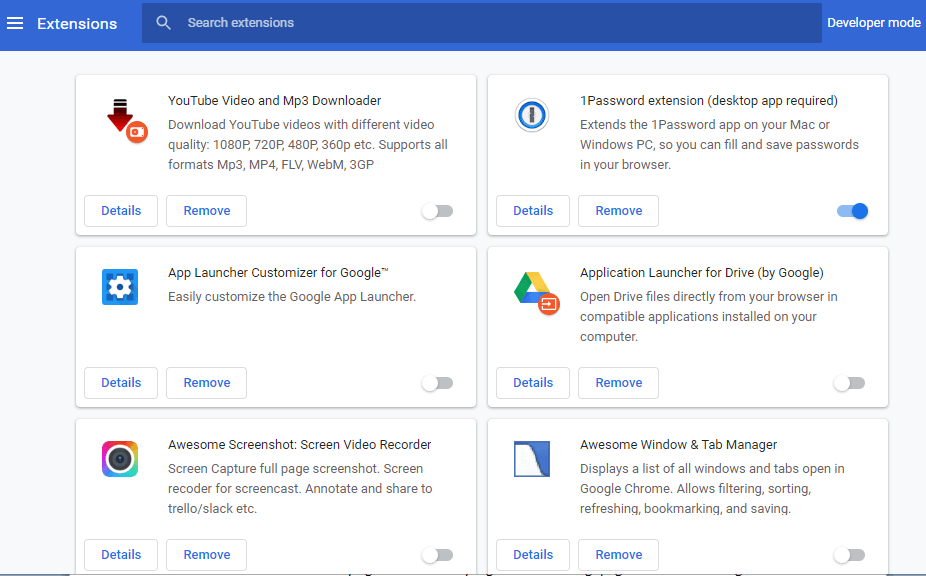Remove the 1Password extension

coord(618,211)
